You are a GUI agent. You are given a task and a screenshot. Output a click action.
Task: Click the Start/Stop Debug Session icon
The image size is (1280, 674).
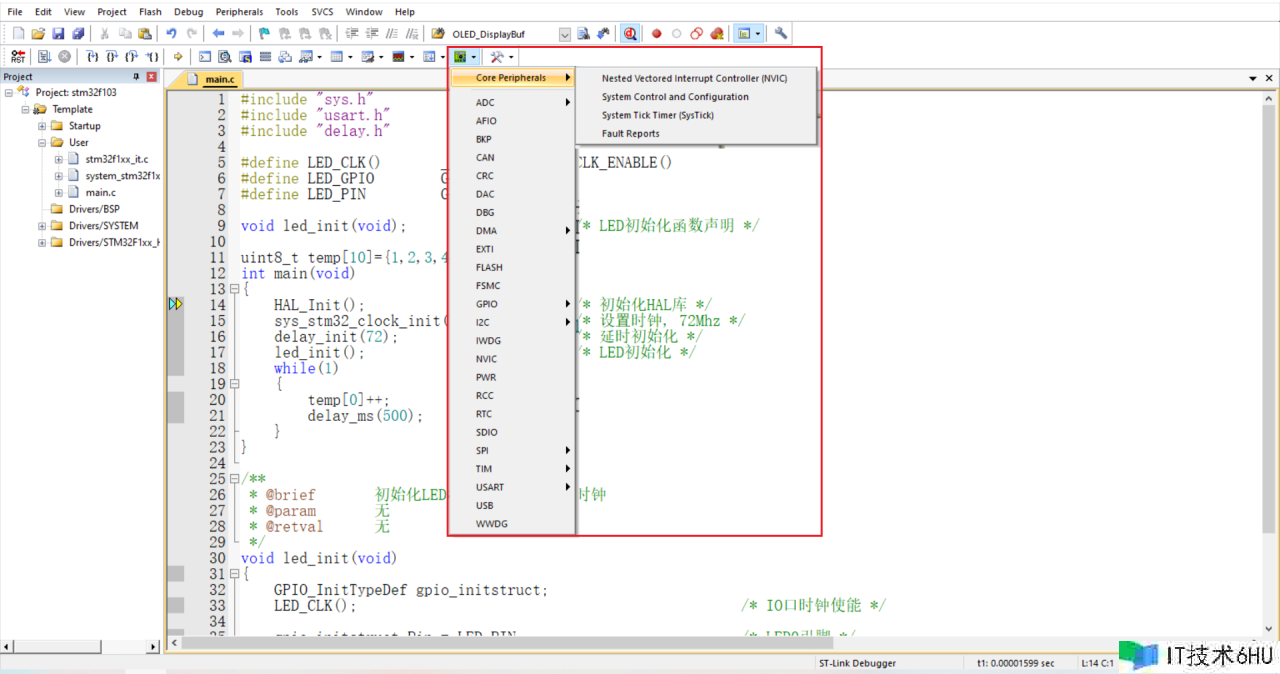tap(630, 34)
